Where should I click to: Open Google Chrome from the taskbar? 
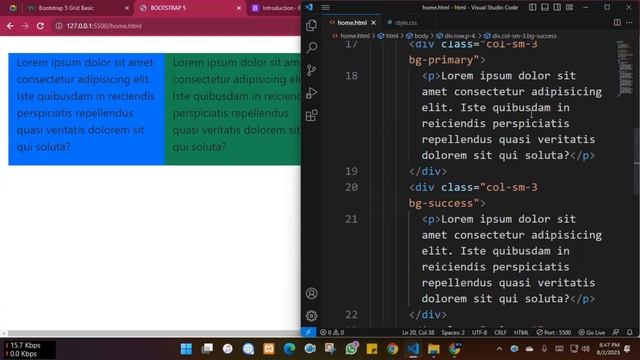point(392,349)
